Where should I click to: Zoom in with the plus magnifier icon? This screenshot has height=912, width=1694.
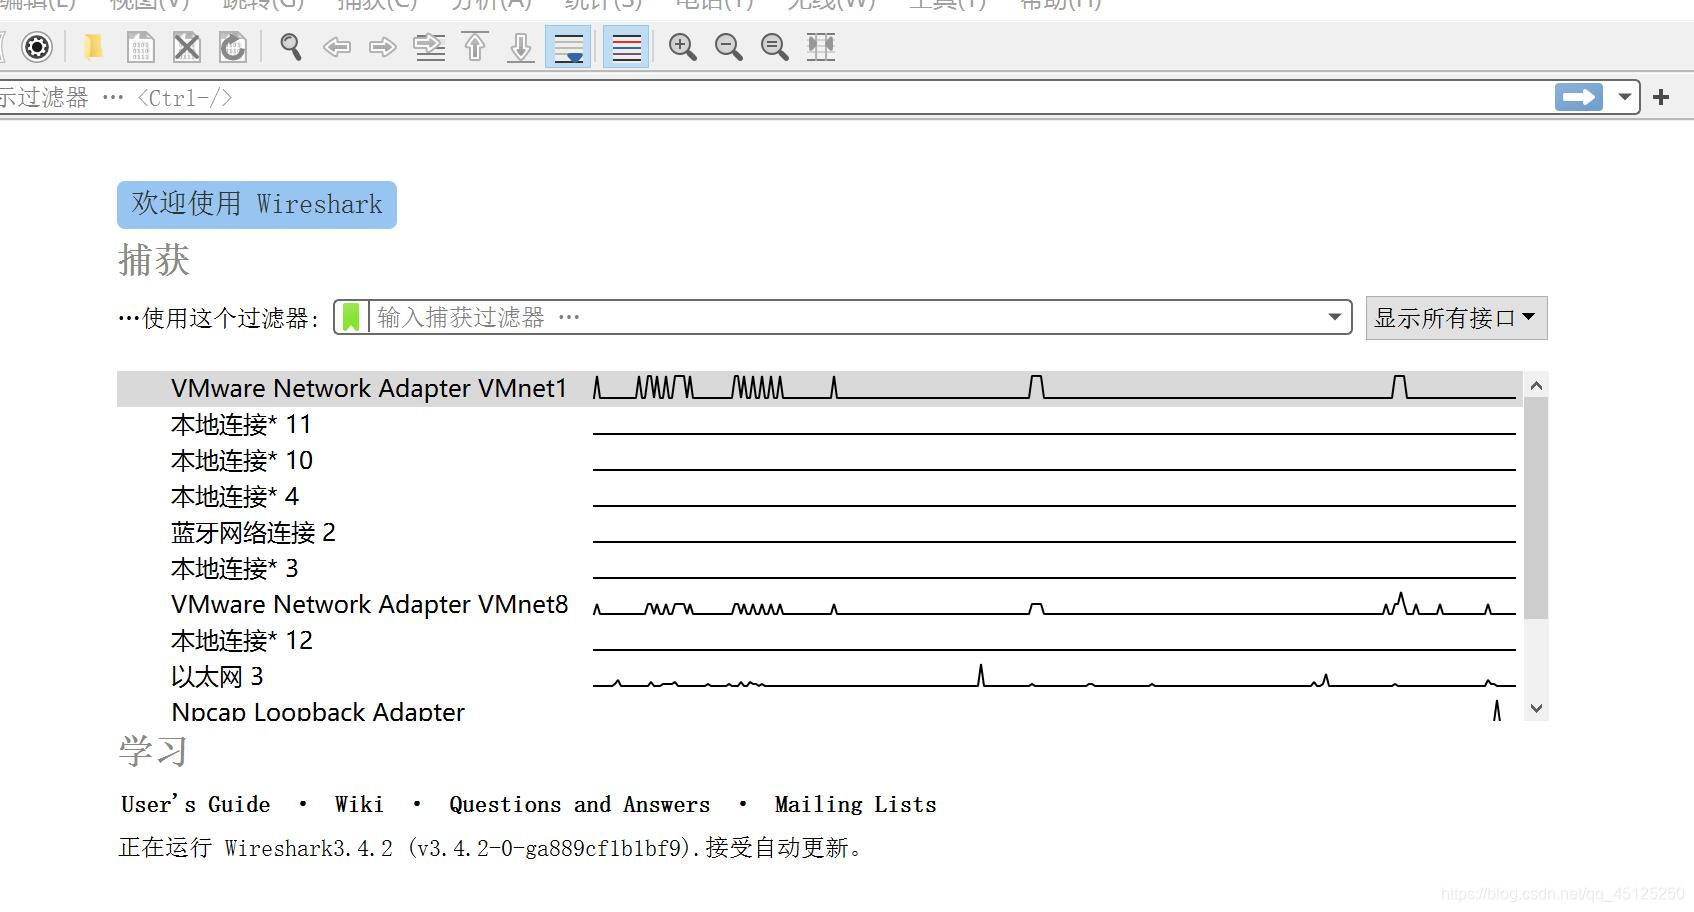(683, 47)
